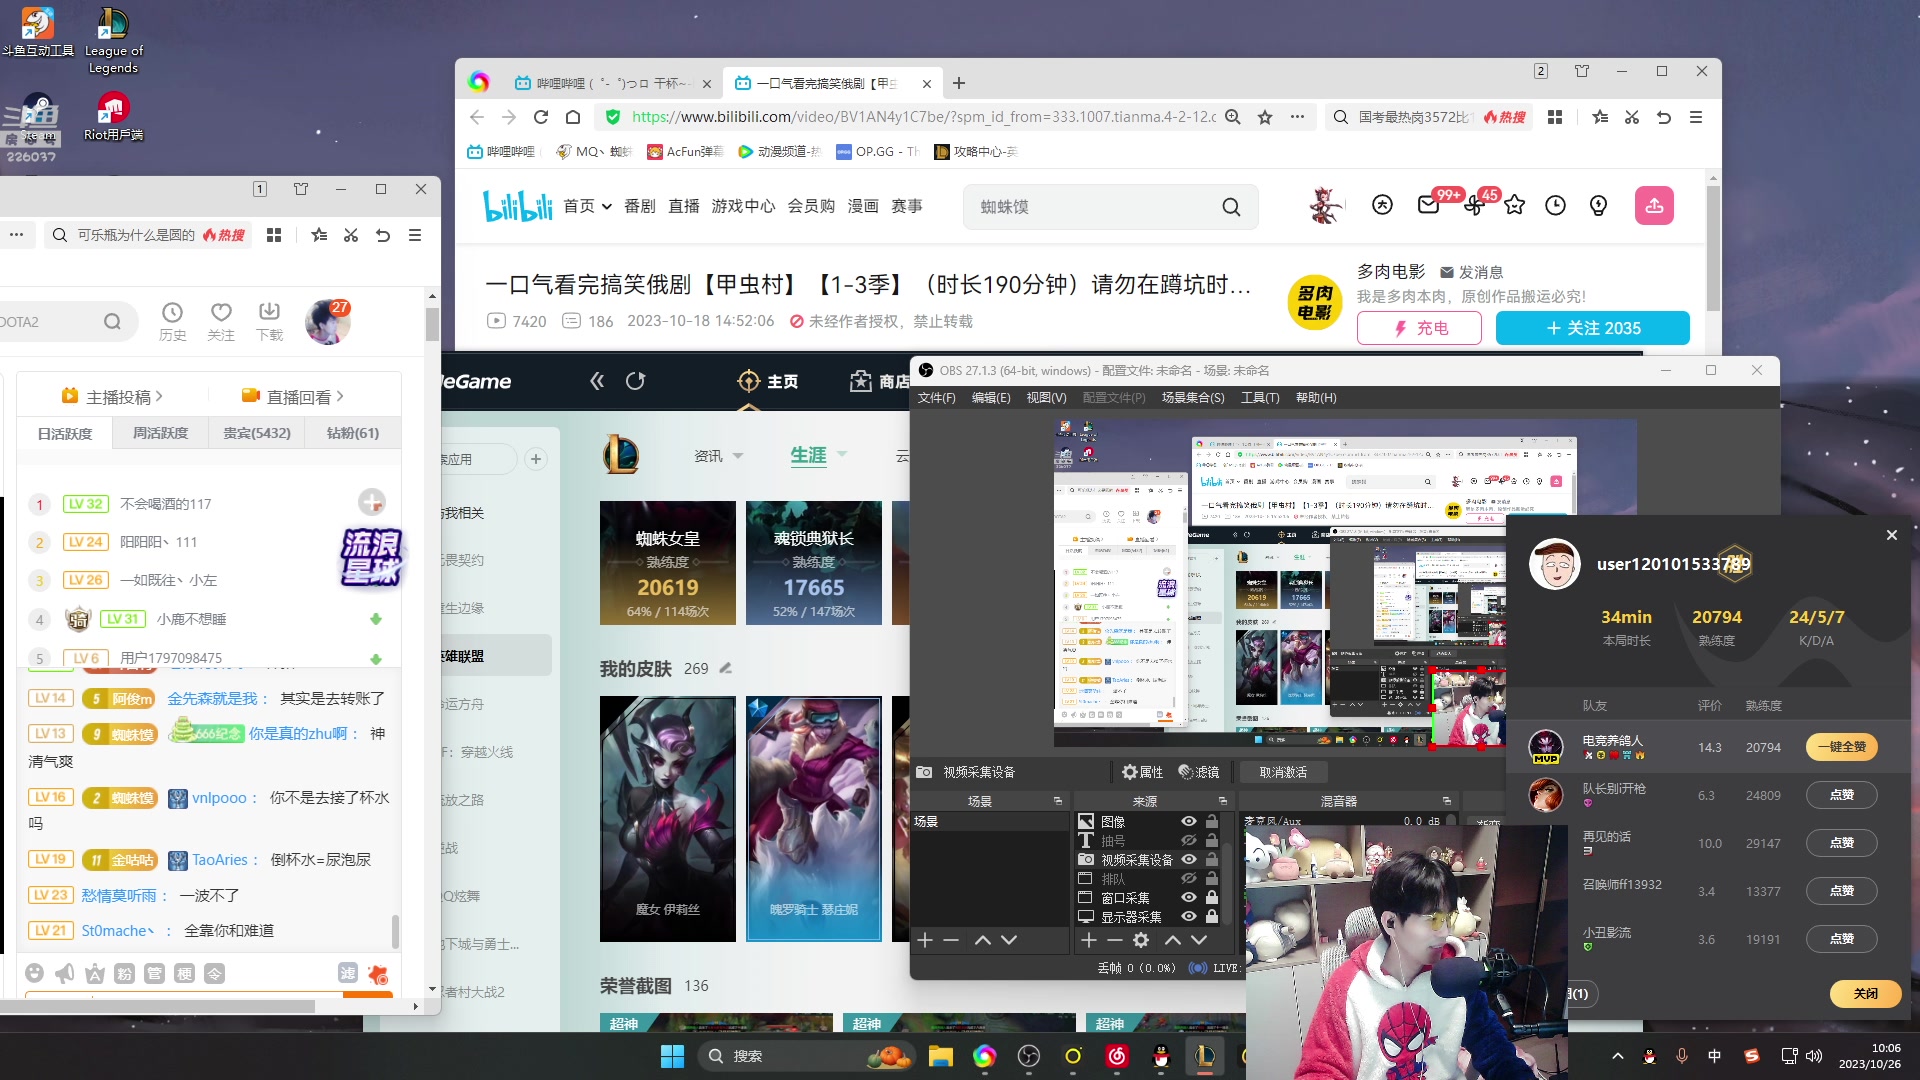
Task: Follow uploader with 关注 2035 button
Action: pyautogui.click(x=1592, y=328)
